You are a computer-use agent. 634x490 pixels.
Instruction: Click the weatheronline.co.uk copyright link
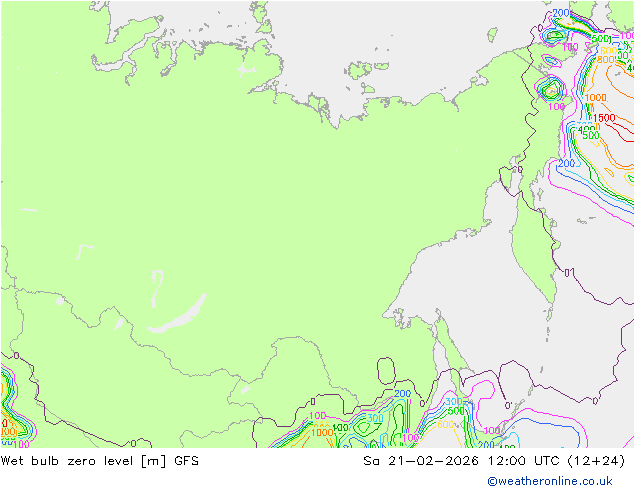550,481
